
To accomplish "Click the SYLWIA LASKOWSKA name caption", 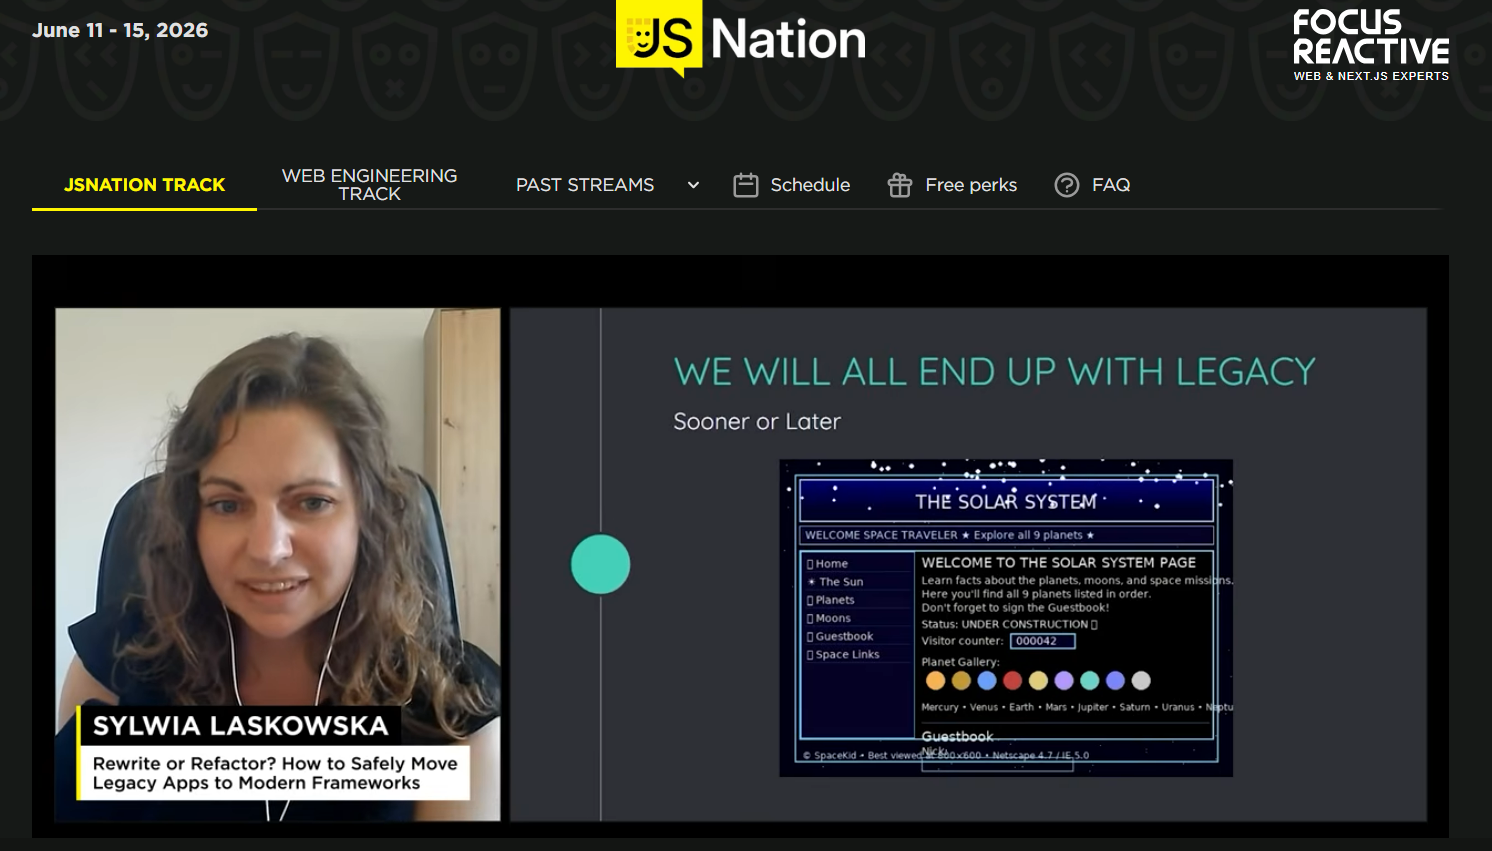I will pyautogui.click(x=240, y=725).
